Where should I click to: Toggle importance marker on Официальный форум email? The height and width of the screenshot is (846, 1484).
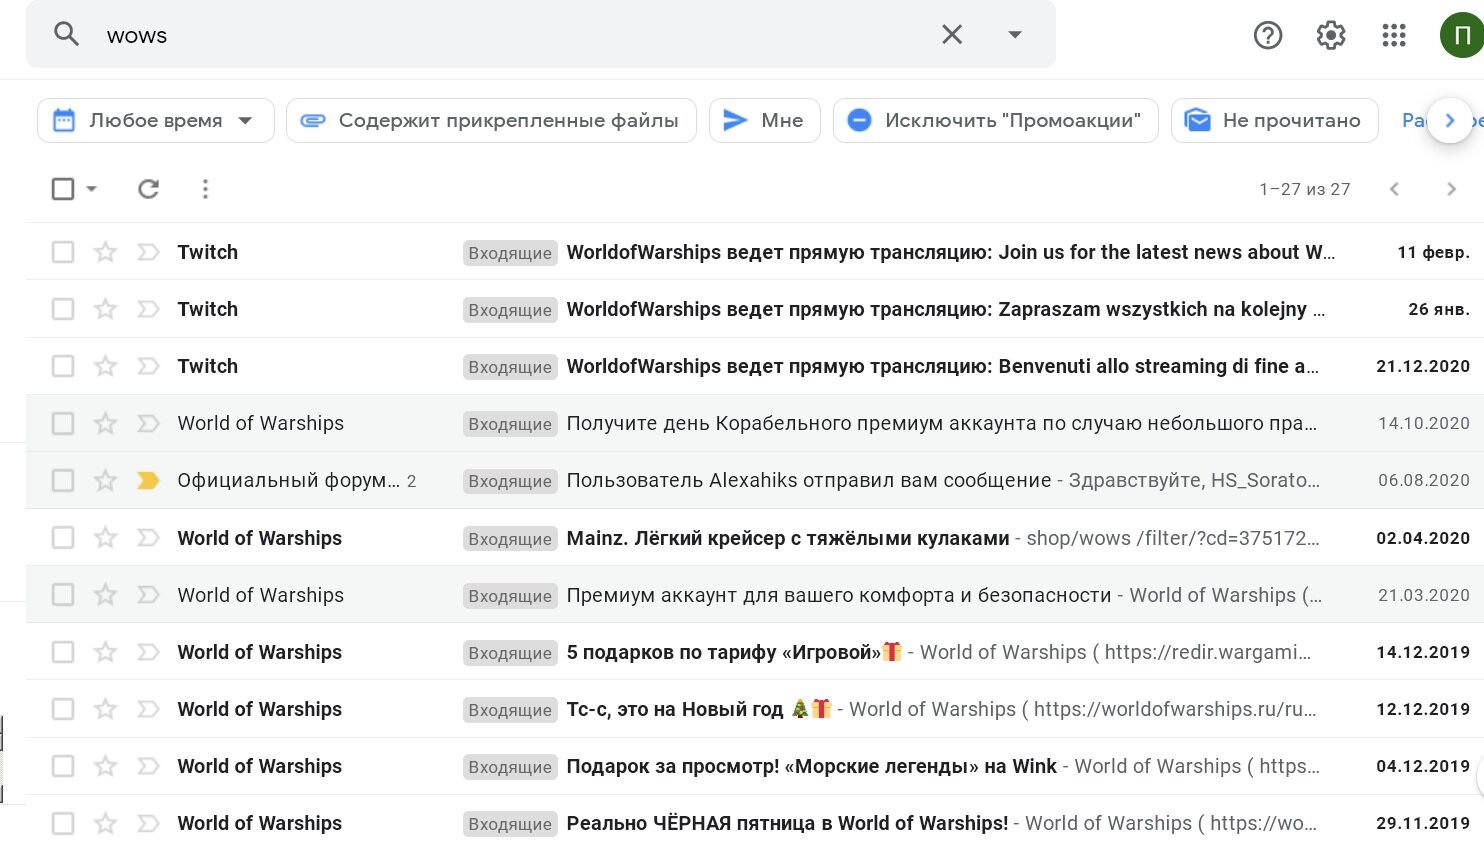148,481
